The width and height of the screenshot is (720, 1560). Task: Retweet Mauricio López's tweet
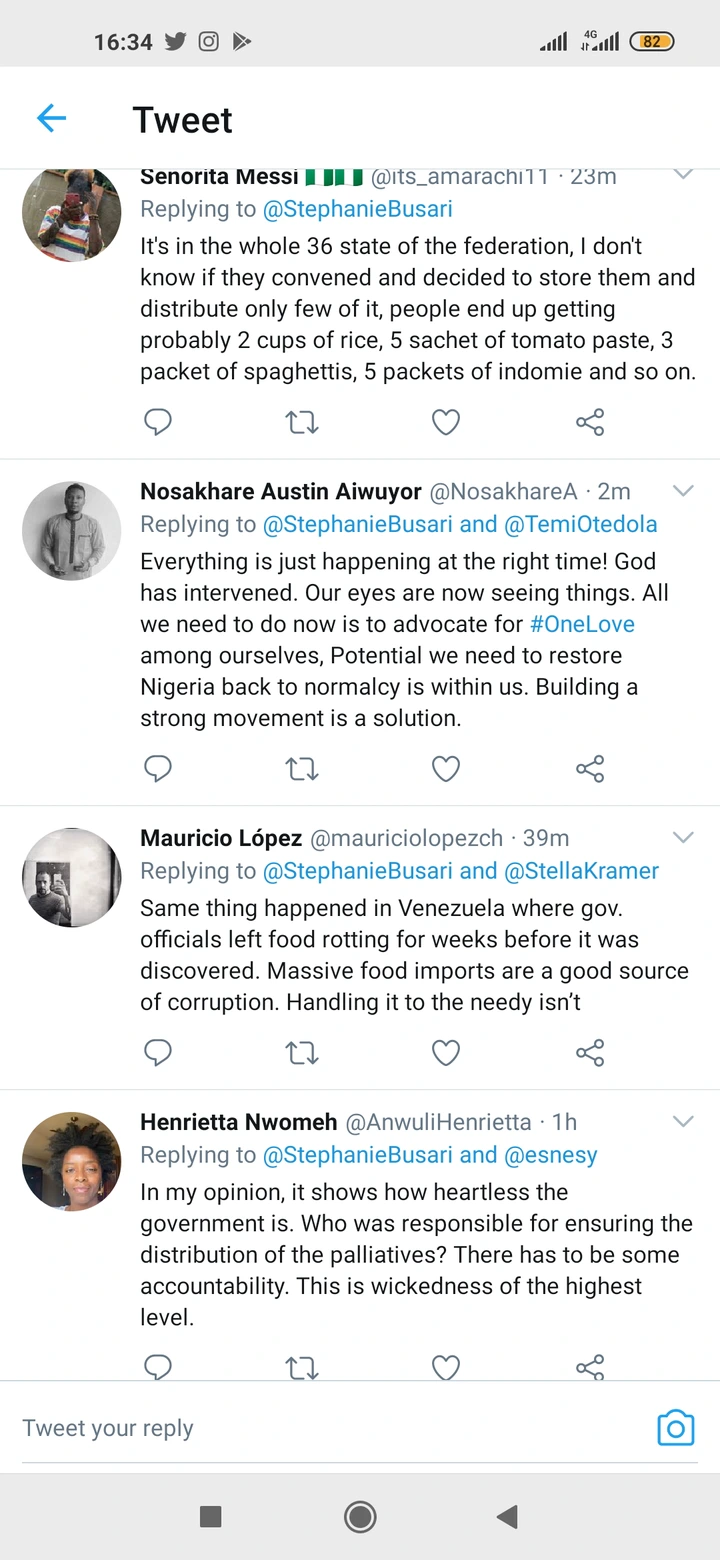click(301, 1053)
